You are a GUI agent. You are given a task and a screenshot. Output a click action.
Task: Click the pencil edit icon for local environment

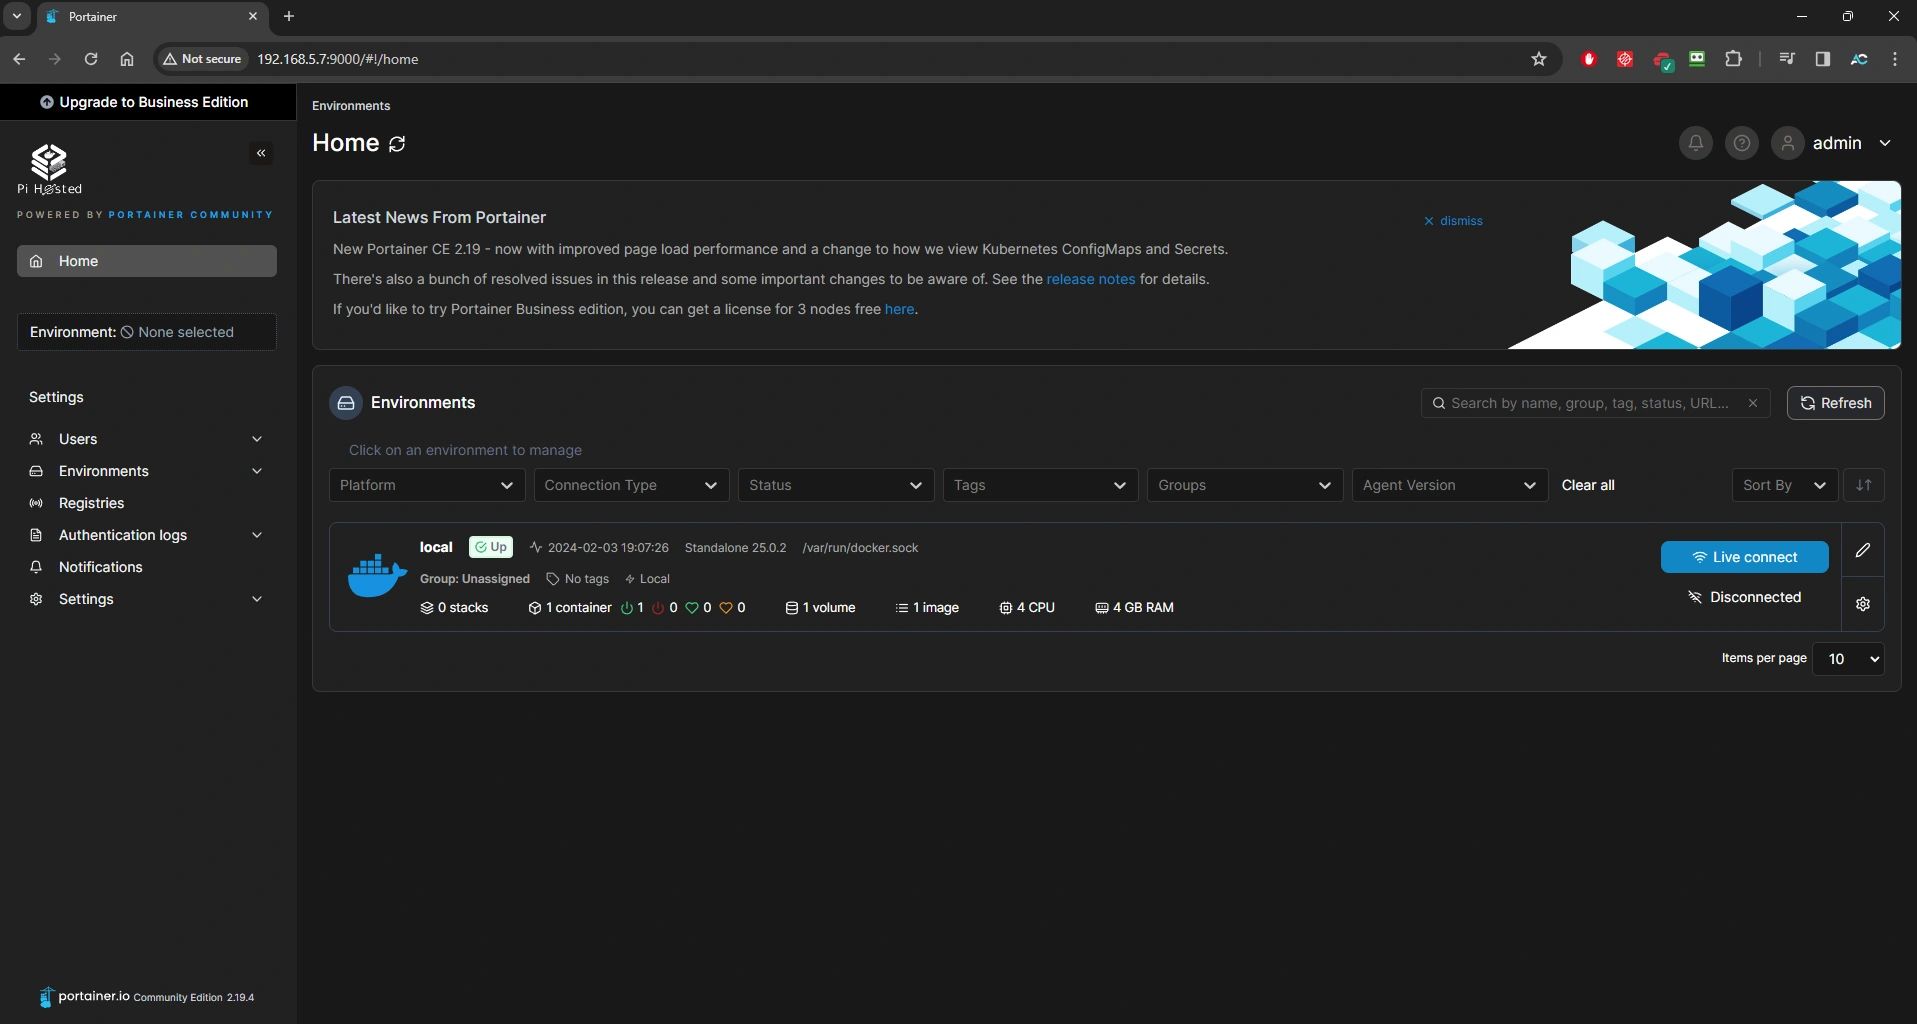(x=1862, y=550)
